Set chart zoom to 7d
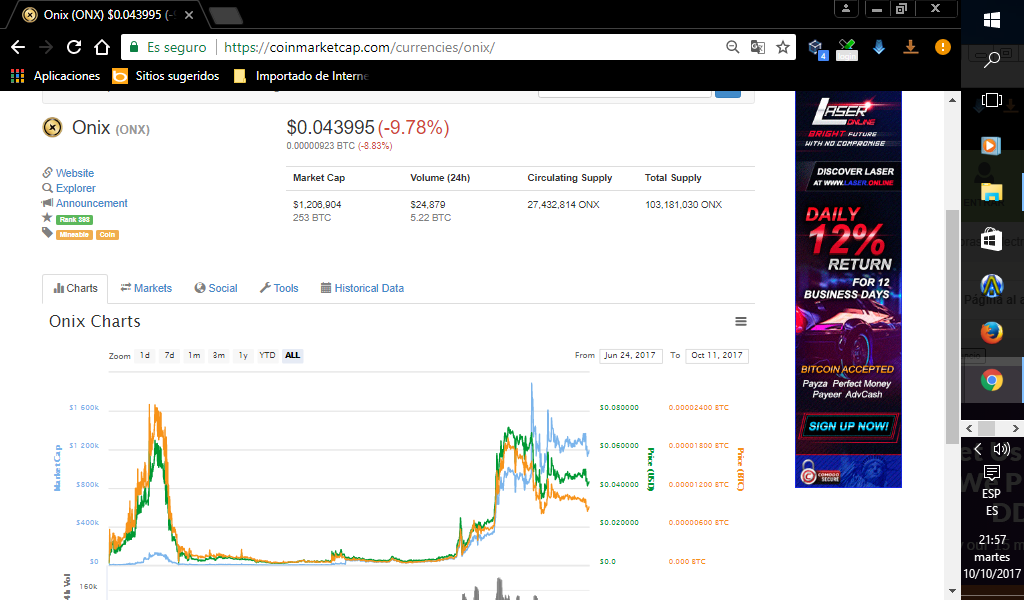The height and width of the screenshot is (600, 1024). click(169, 356)
